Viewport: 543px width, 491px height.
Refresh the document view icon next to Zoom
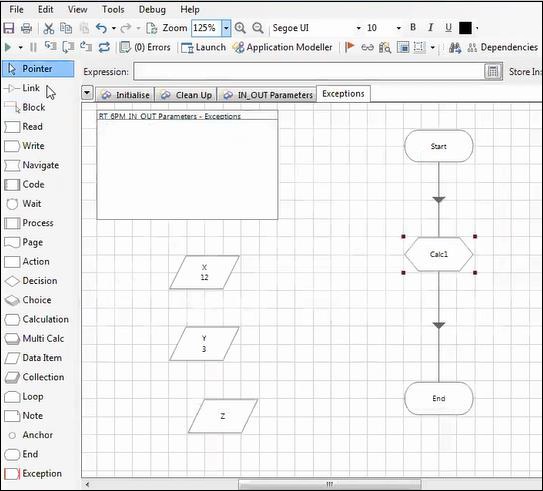tap(151, 28)
